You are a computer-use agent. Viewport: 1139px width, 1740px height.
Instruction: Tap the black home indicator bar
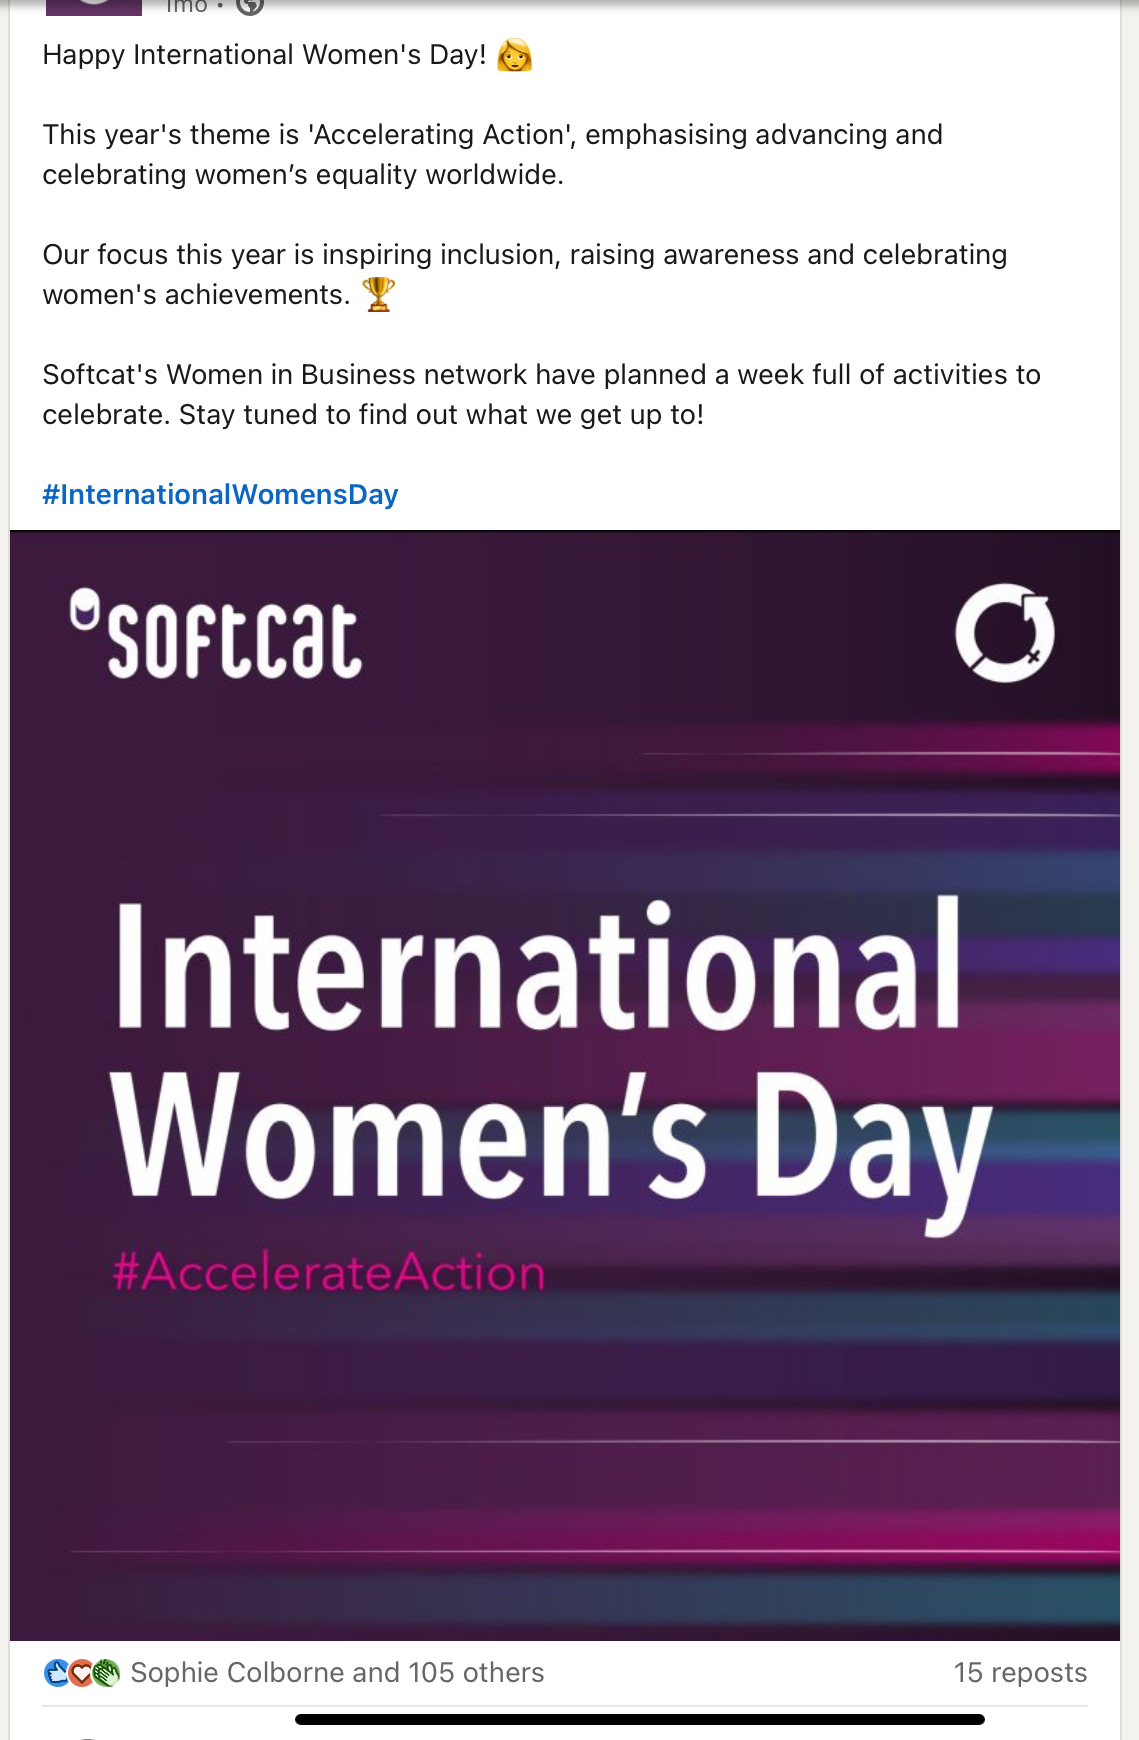tap(639, 1719)
